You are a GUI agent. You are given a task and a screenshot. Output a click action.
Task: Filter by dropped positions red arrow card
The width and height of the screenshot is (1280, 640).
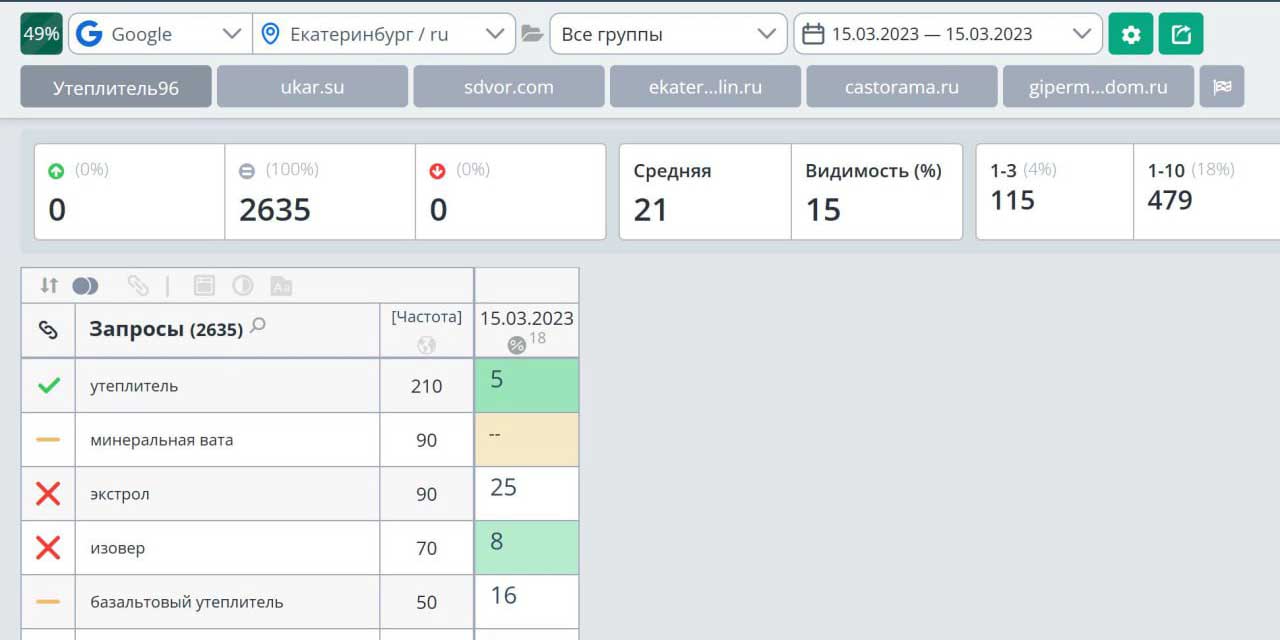[x=510, y=192]
